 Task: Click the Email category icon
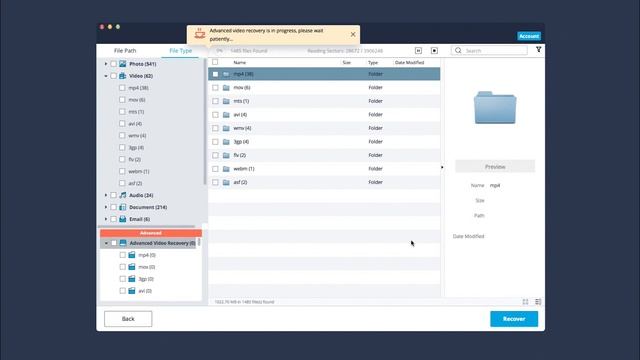coord(122,219)
